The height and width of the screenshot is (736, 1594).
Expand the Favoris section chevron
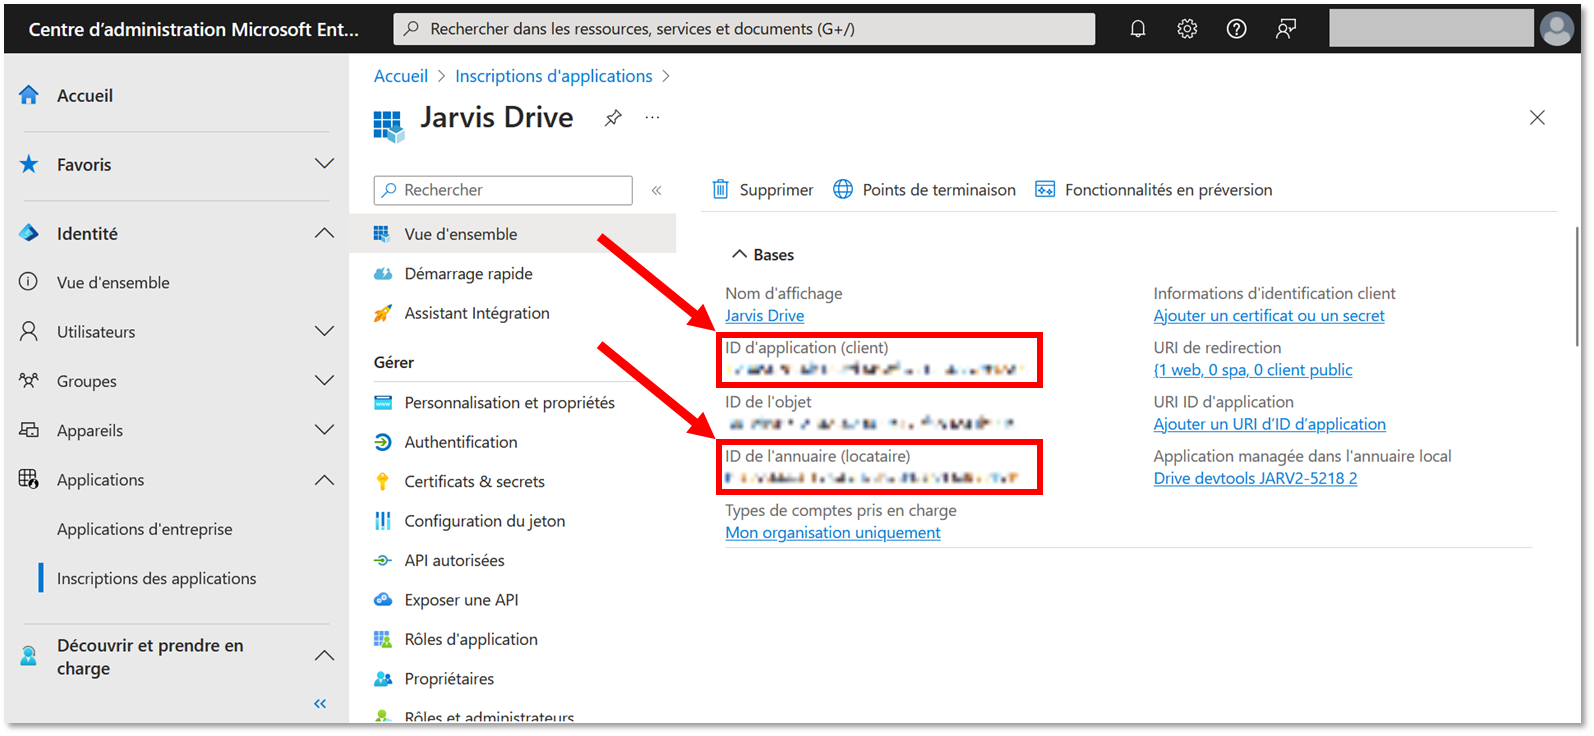coord(324,163)
